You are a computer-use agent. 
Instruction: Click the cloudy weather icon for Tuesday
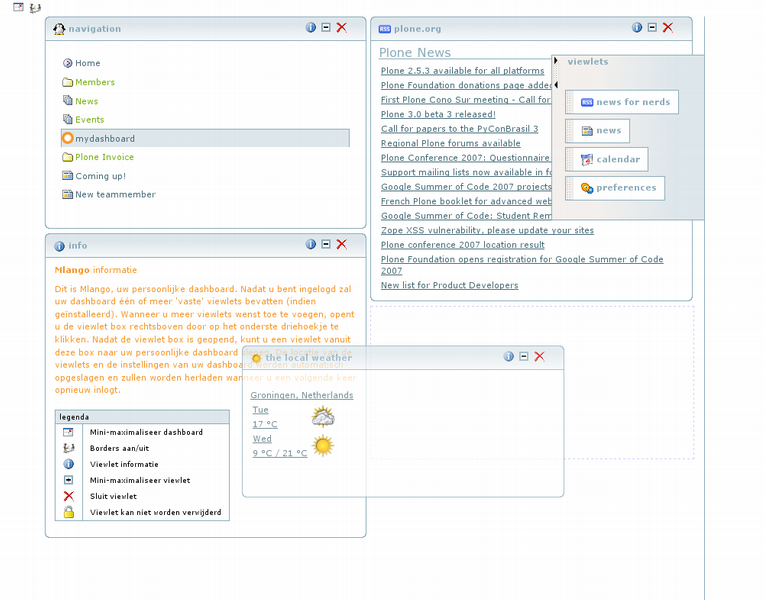(x=322, y=417)
